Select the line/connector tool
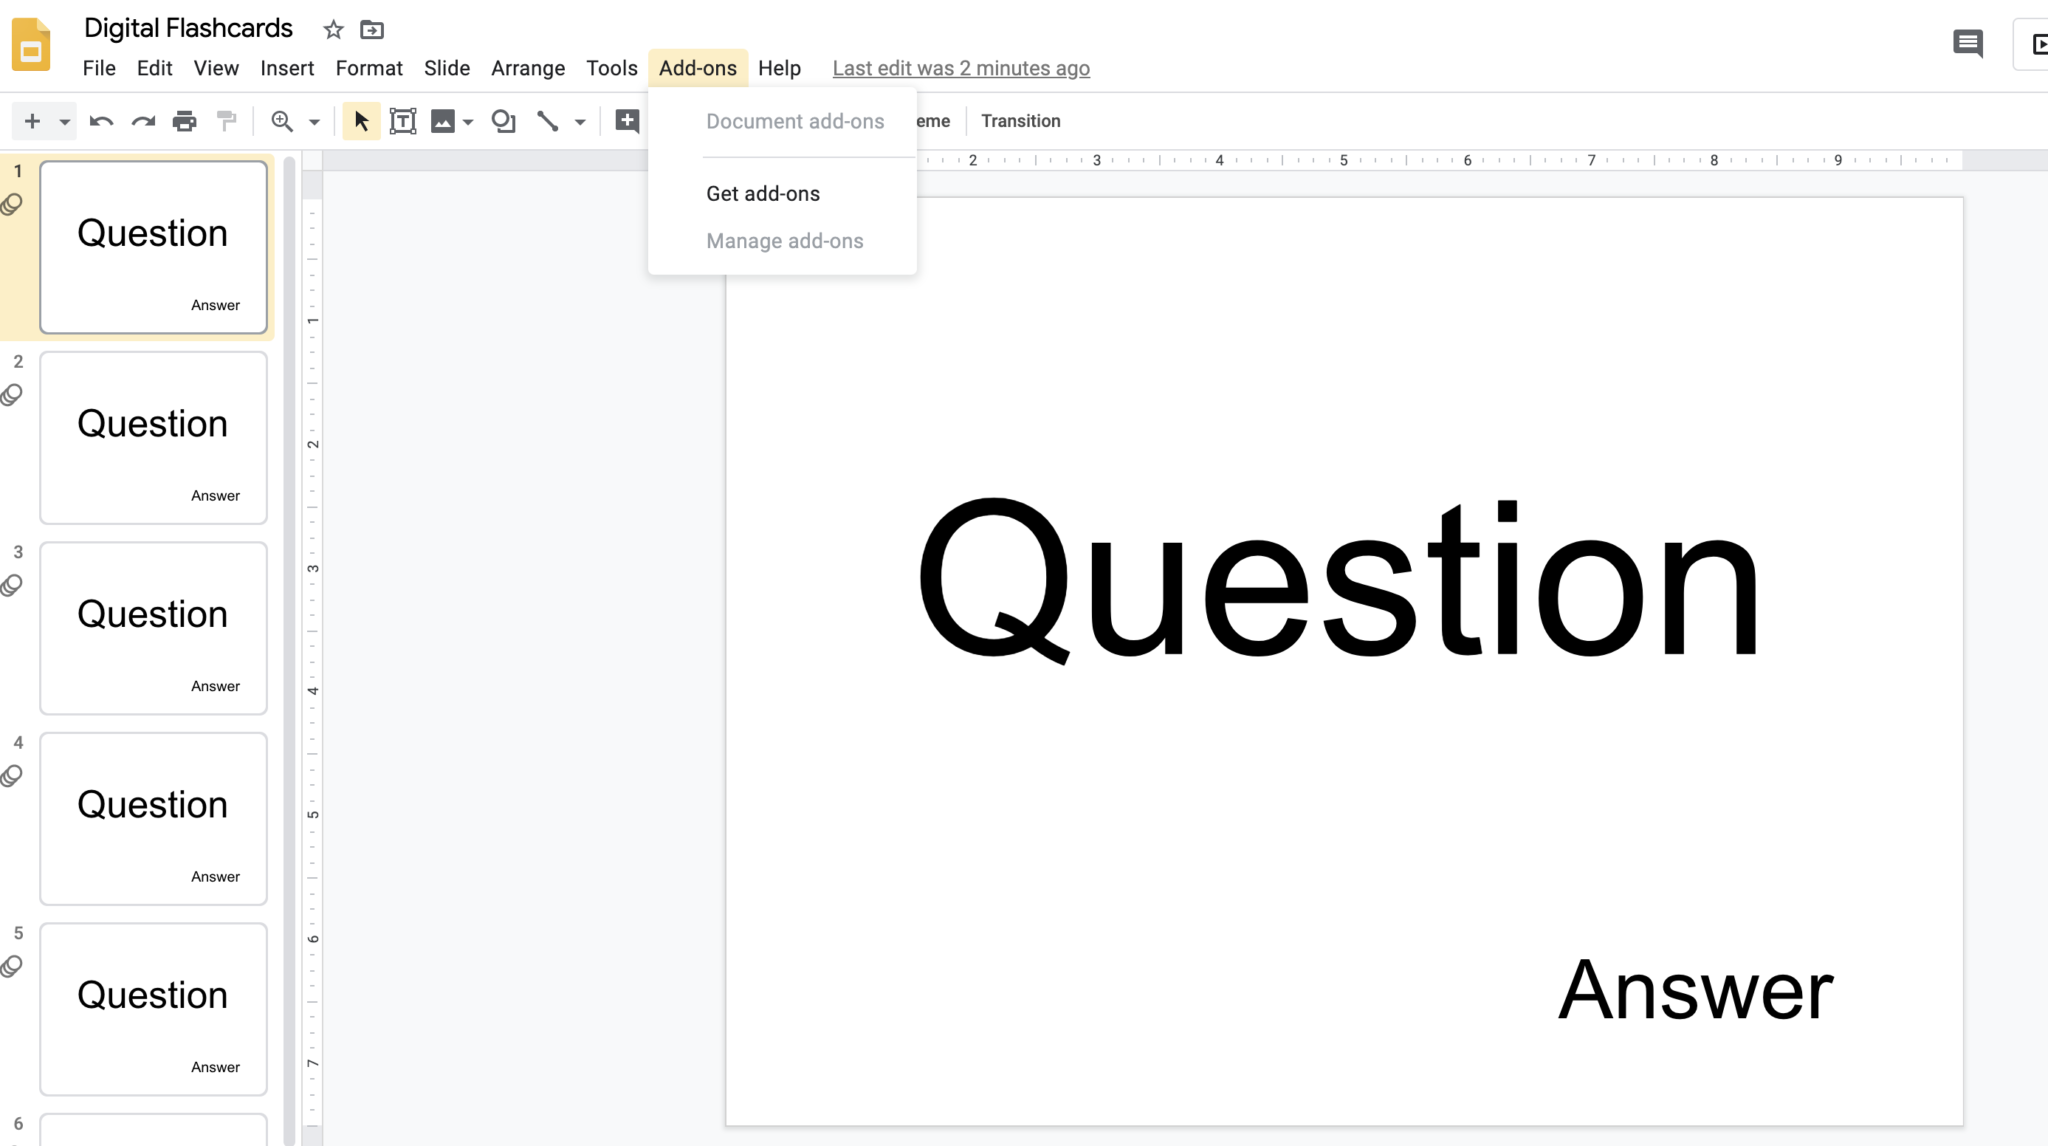2048x1146 pixels. 547,121
